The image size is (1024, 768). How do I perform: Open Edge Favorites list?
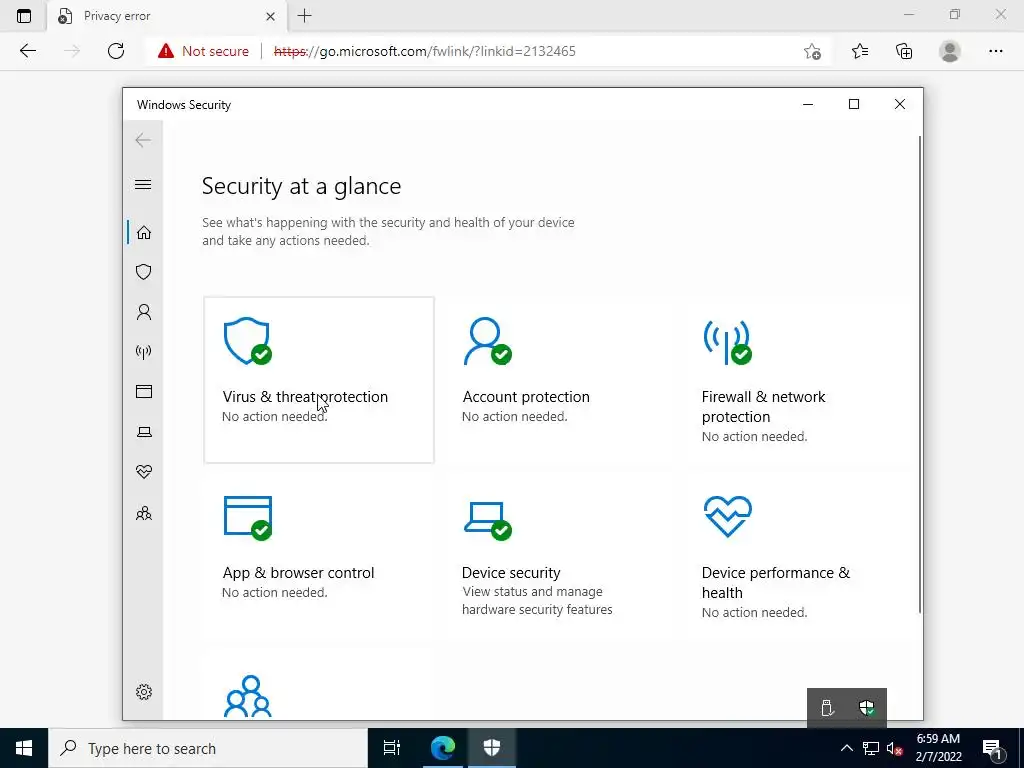coord(860,51)
